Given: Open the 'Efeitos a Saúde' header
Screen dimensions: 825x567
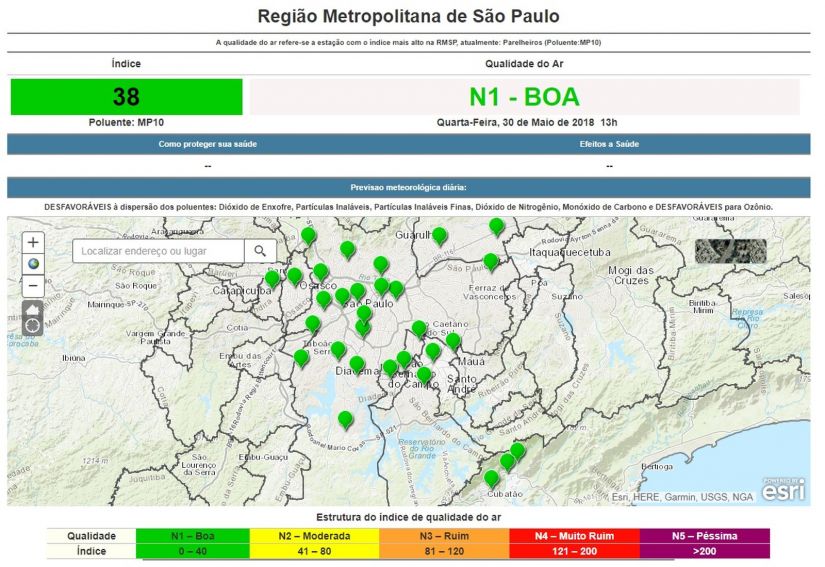Looking at the screenshot, I should tap(609, 144).
